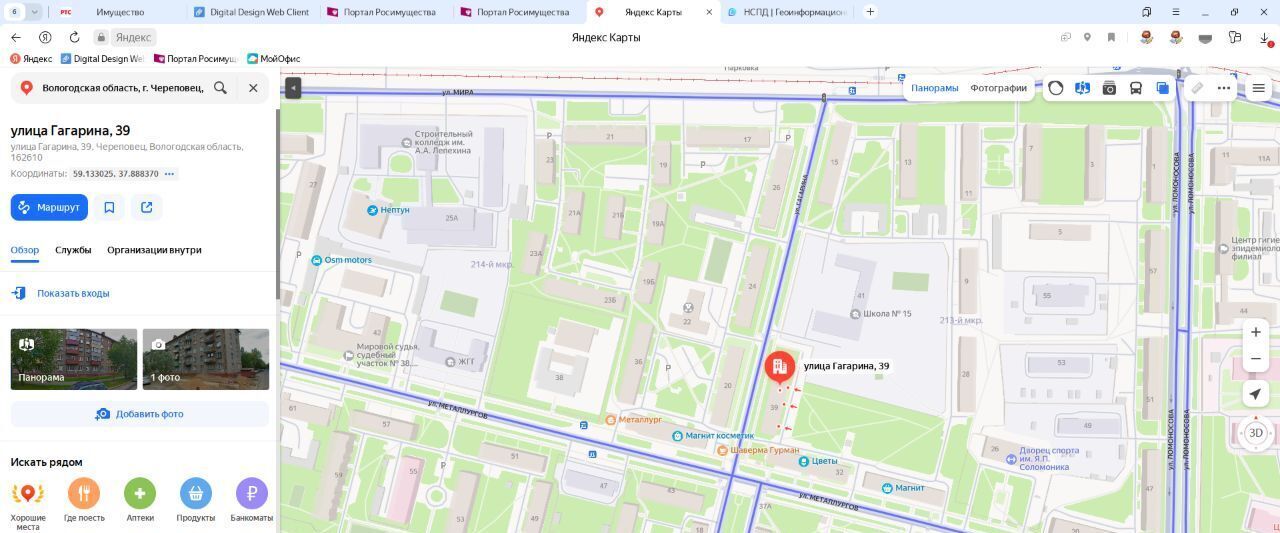Open МойОфис bookmark
The image size is (1280, 533).
click(x=274, y=59)
